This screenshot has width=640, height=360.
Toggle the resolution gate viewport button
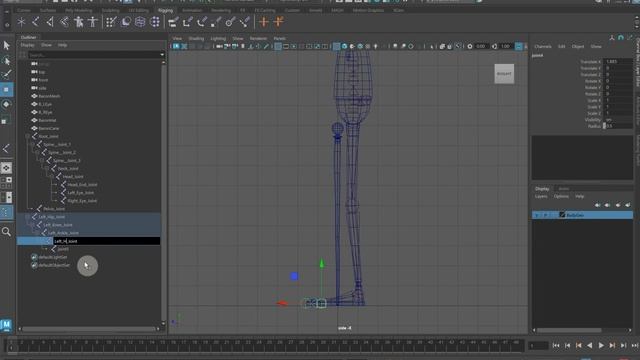[x=294, y=47]
